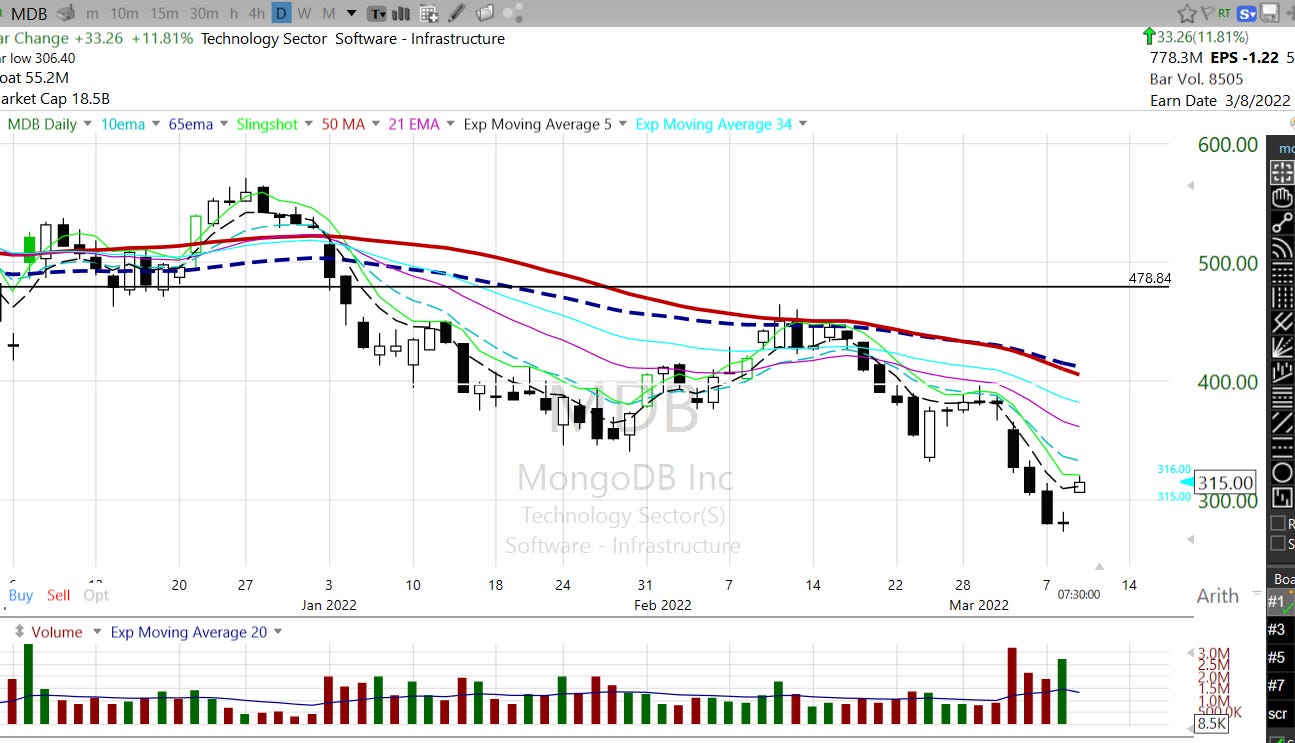Screen dimensions: 1295x743
Task: Click the add indicator grid-plus icon
Action: pos(430,14)
